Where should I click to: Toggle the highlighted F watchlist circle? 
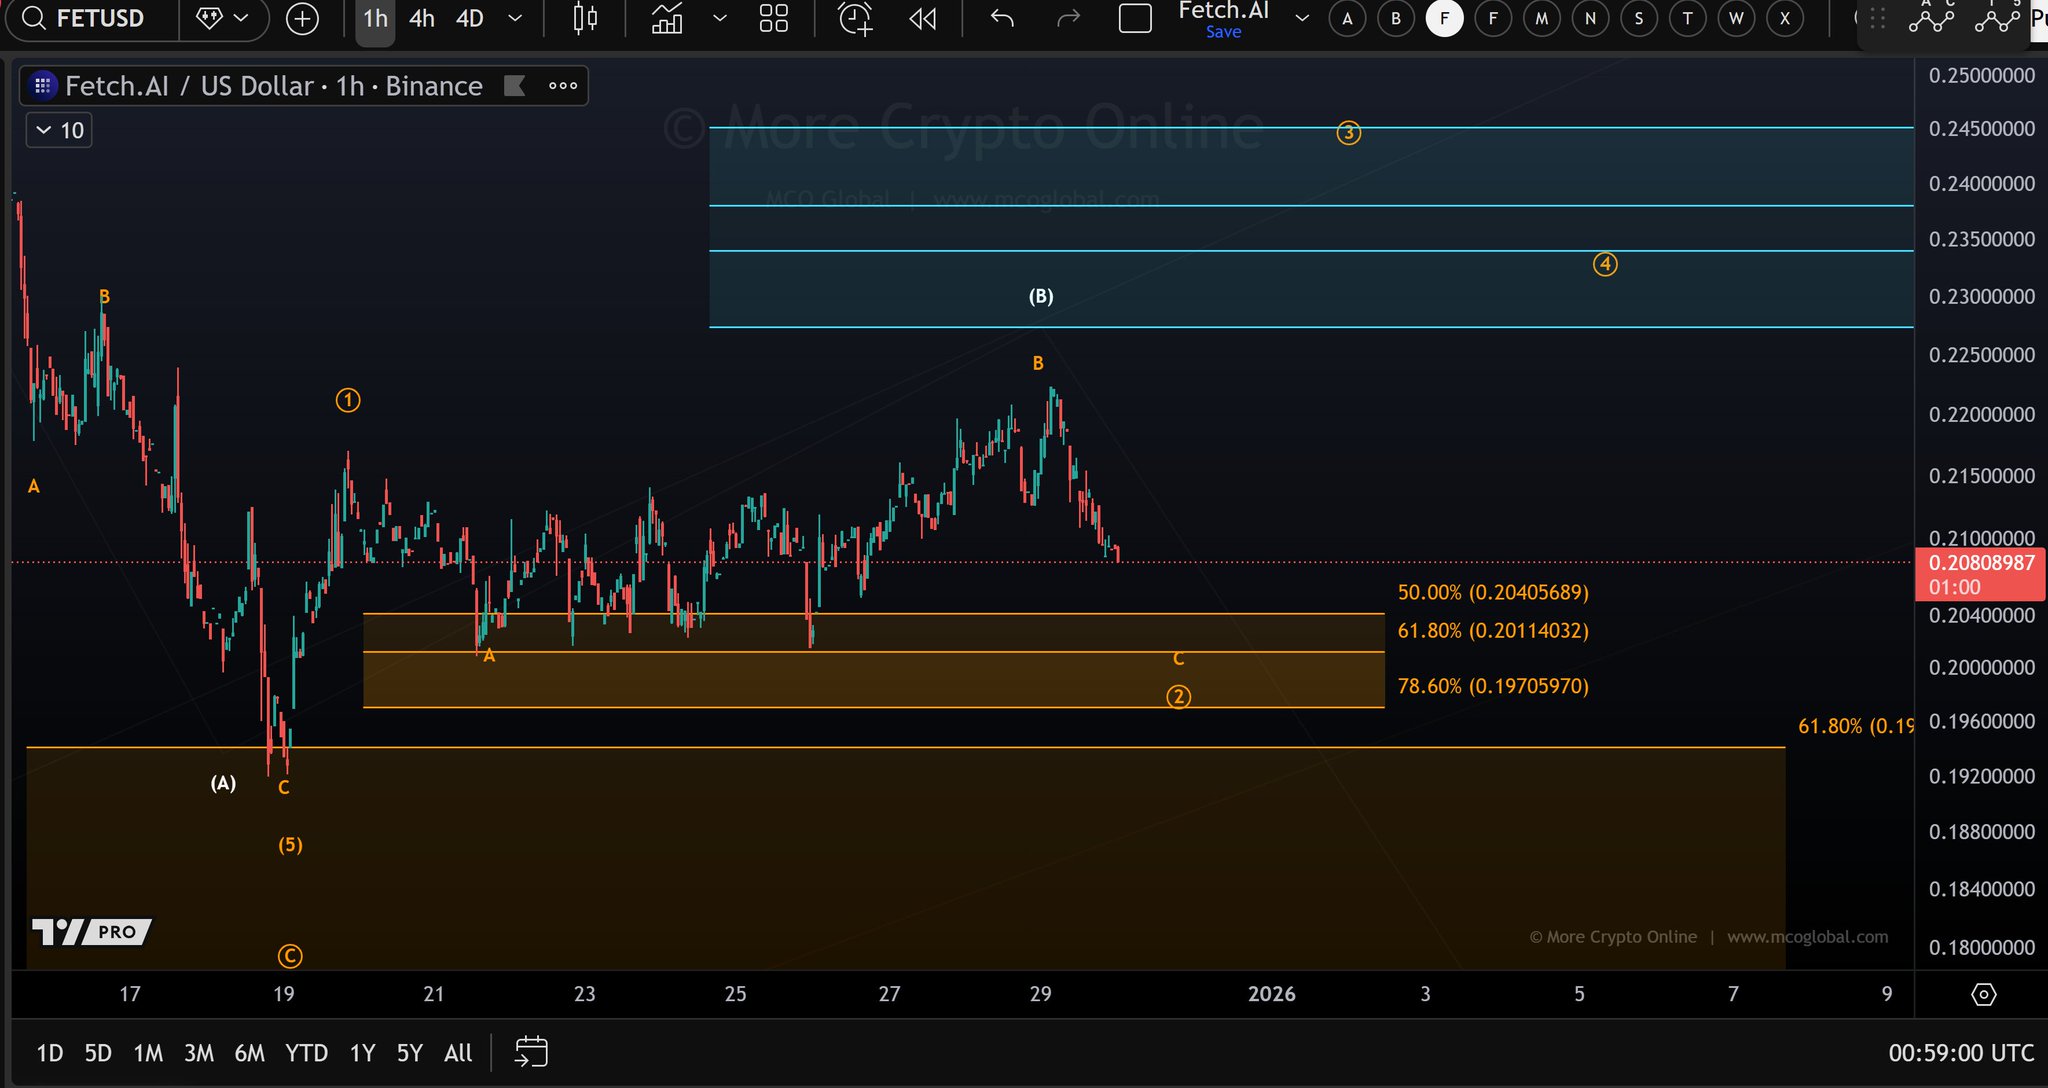(1444, 18)
